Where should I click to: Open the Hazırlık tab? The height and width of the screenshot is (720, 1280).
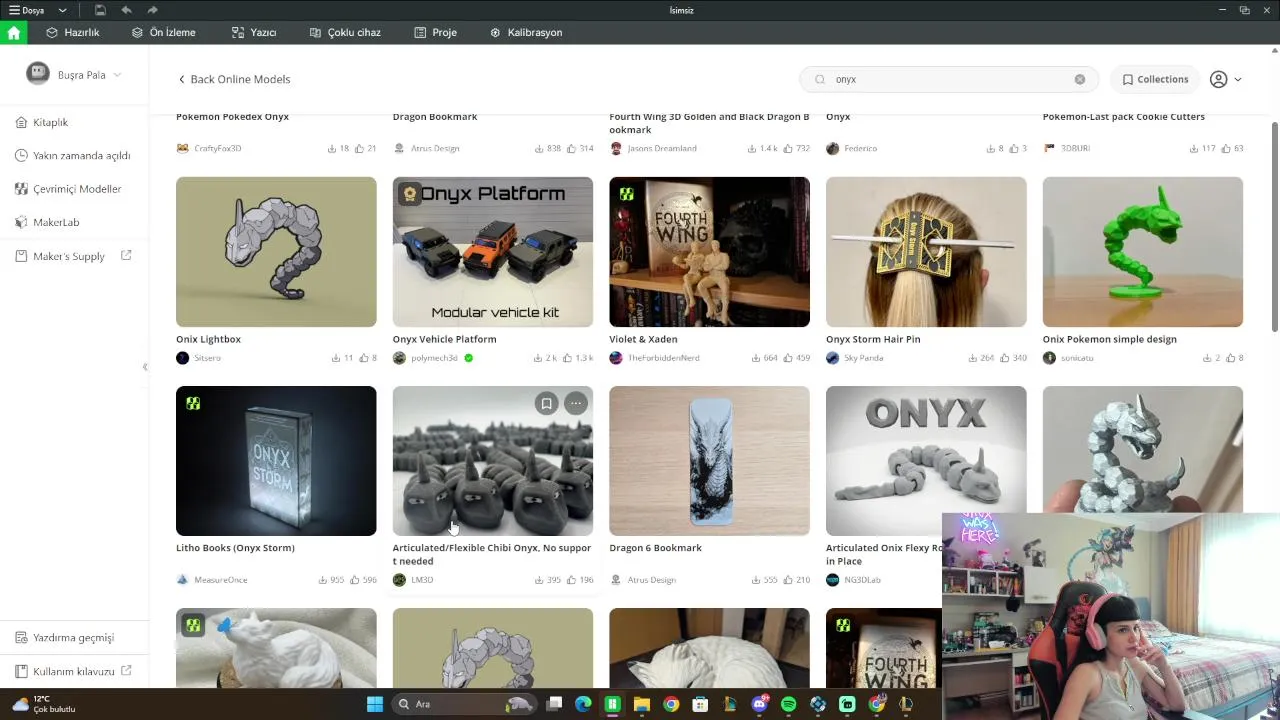click(x=72, y=32)
